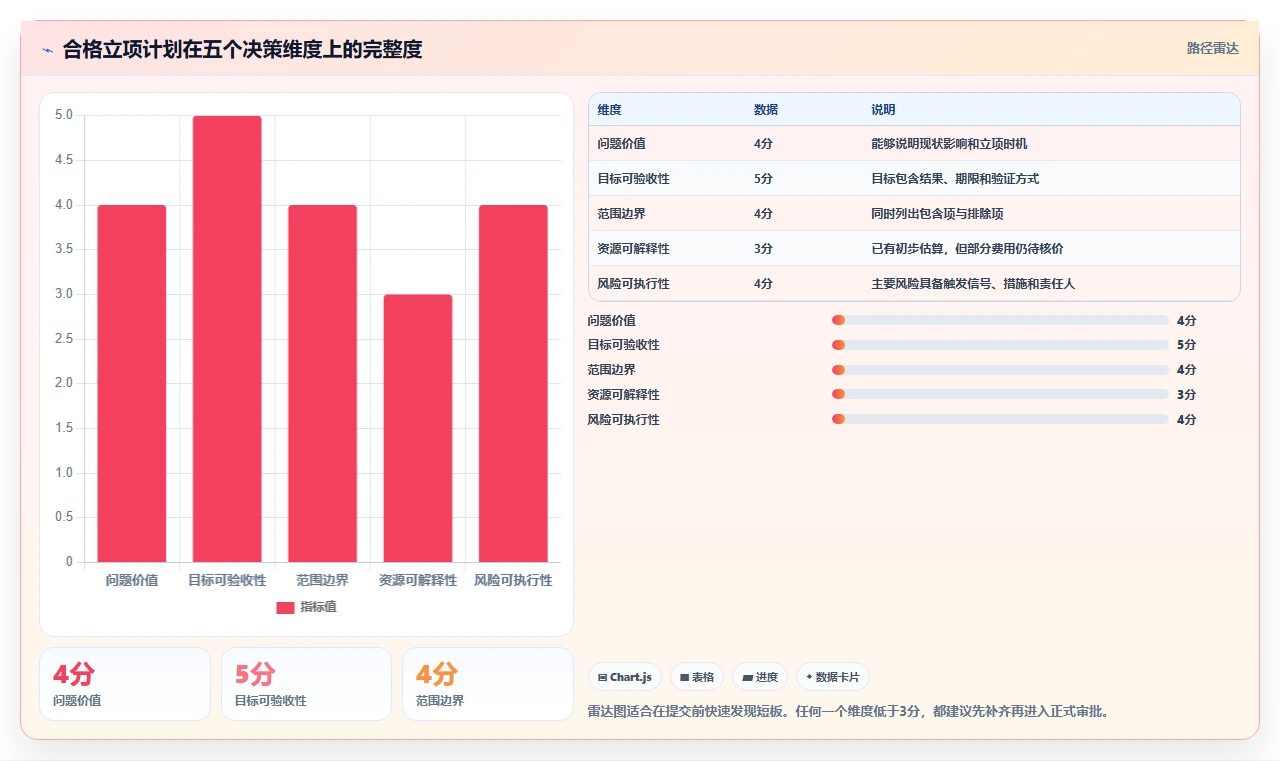Screen dimensions: 1280x761
Task: Open the 4分 问题价值 stat card
Action: coord(125,684)
